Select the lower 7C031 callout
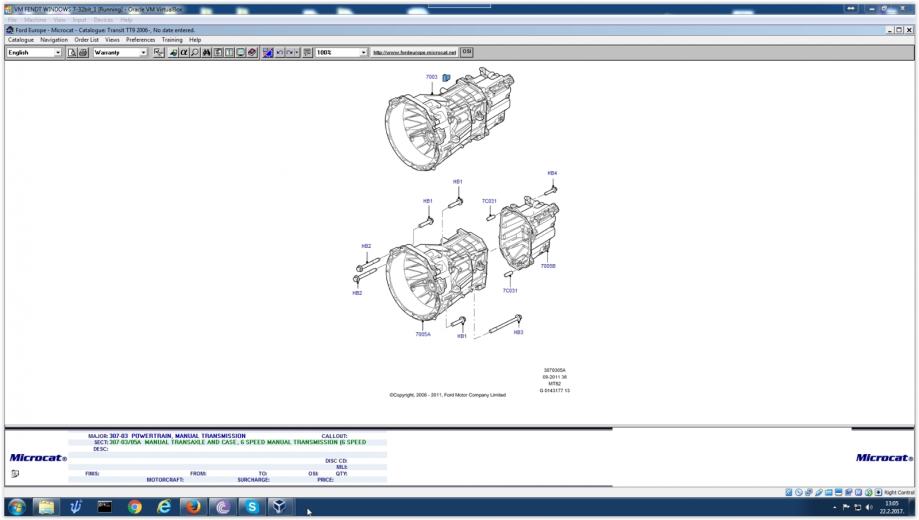This screenshot has height=520, width=919. 510,291
